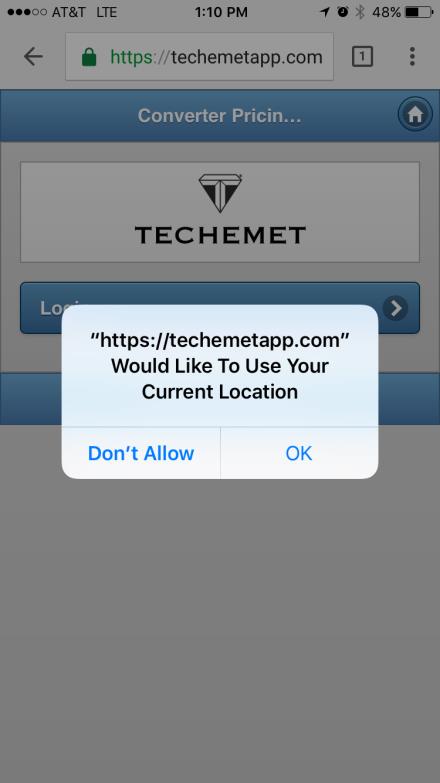Tap the location arrow status icon
This screenshot has width=440, height=783.
[x=325, y=12]
